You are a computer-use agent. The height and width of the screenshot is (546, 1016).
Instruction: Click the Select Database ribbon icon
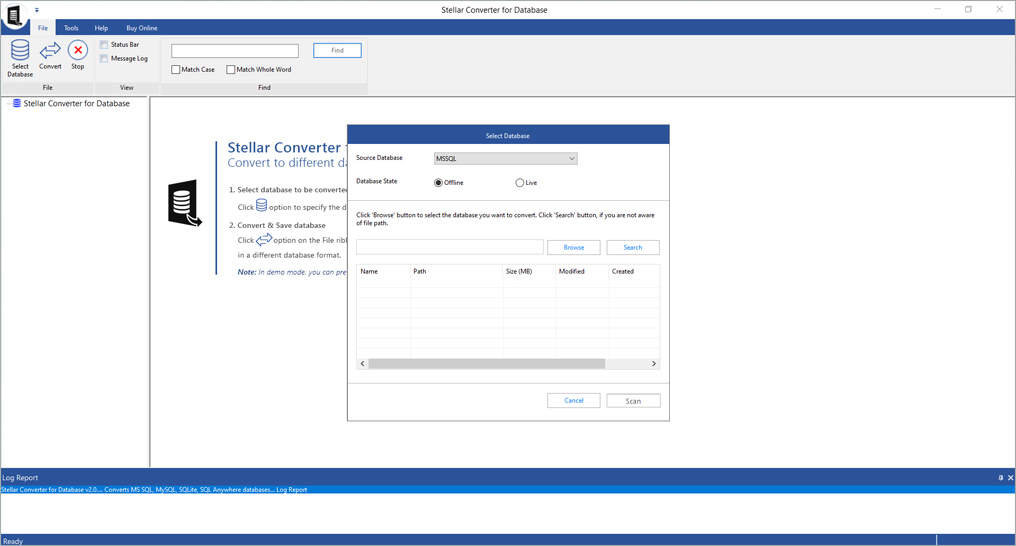tap(20, 51)
